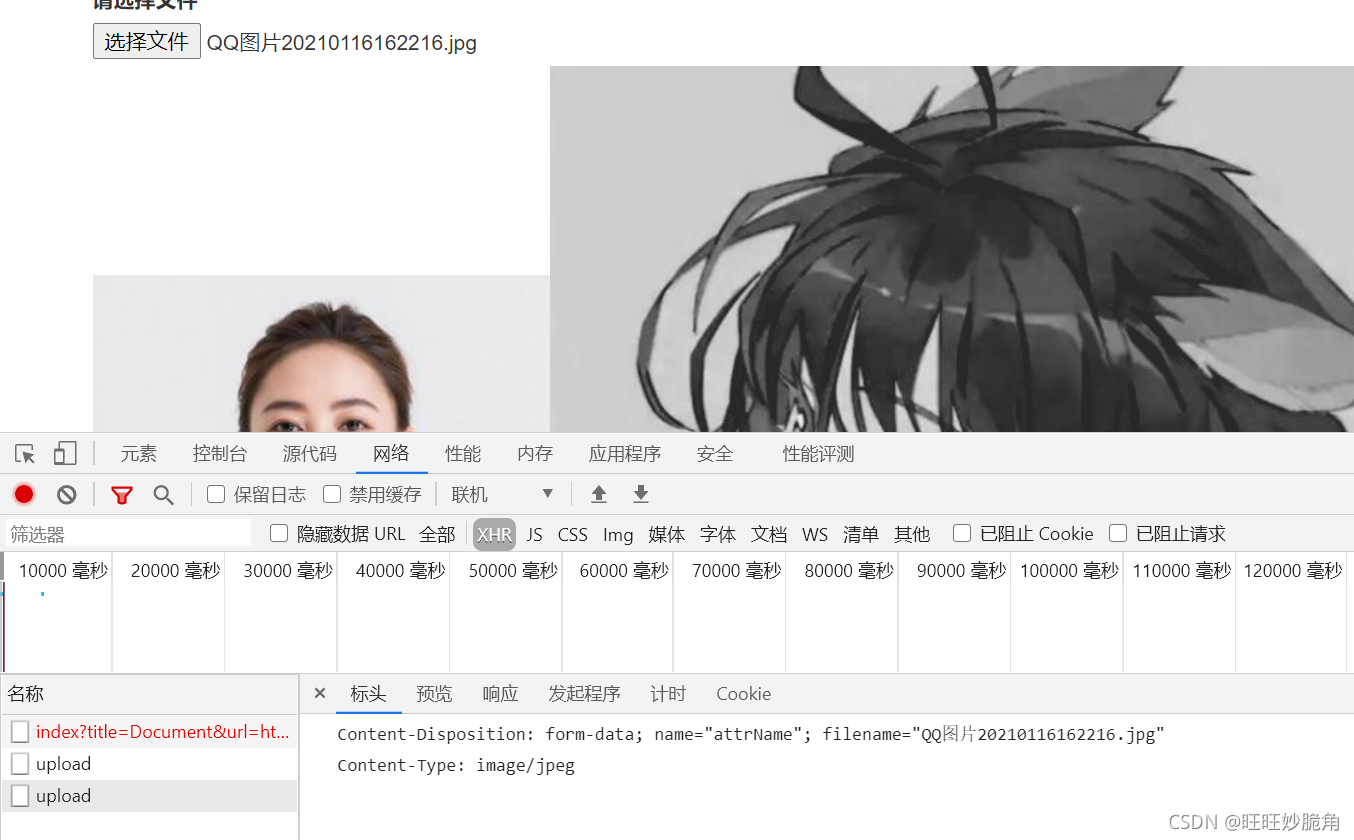Screen dimensions: 1354x840
Task: Click the Content-Type: image/jpeg line
Action: pyautogui.click(x=456, y=766)
